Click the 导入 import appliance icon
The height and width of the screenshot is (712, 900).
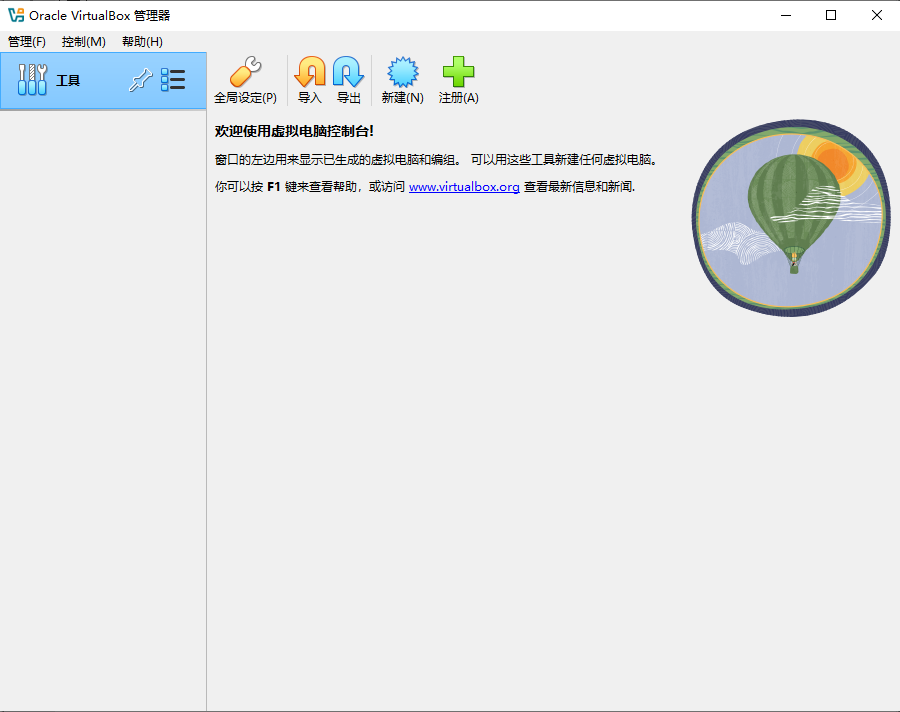[310, 72]
